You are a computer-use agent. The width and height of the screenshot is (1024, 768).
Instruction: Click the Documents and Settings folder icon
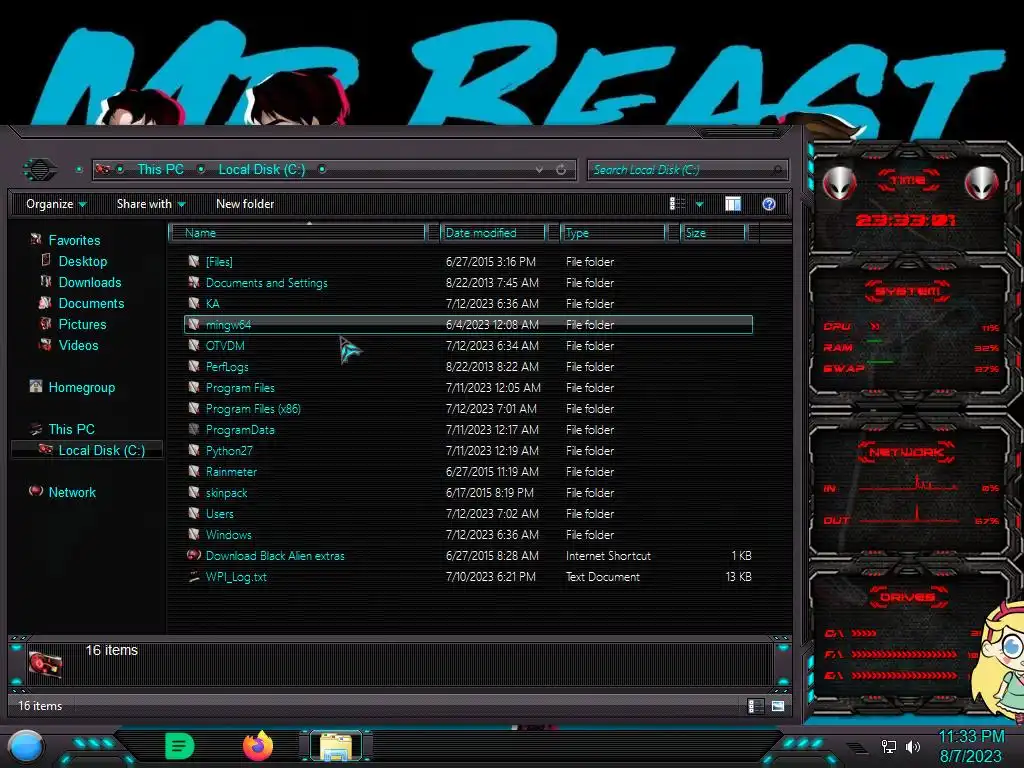pos(193,282)
